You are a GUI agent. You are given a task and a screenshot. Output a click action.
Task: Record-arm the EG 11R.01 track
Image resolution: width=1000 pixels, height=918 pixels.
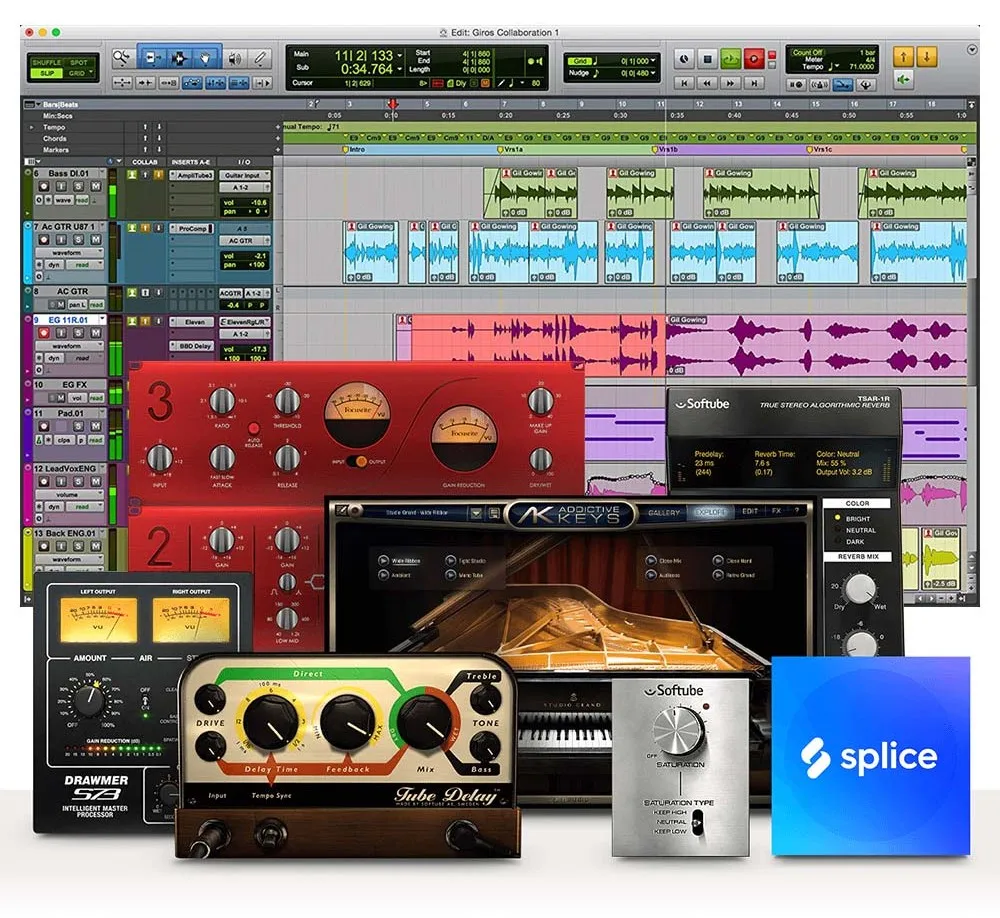[43, 332]
